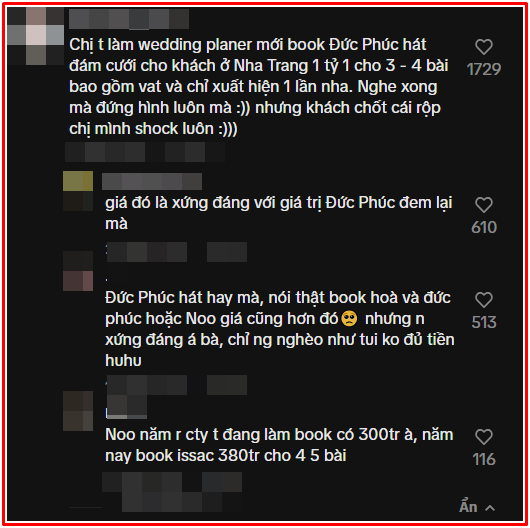Like the reply with 610 likes
This screenshot has width=530, height=528.
(484, 205)
